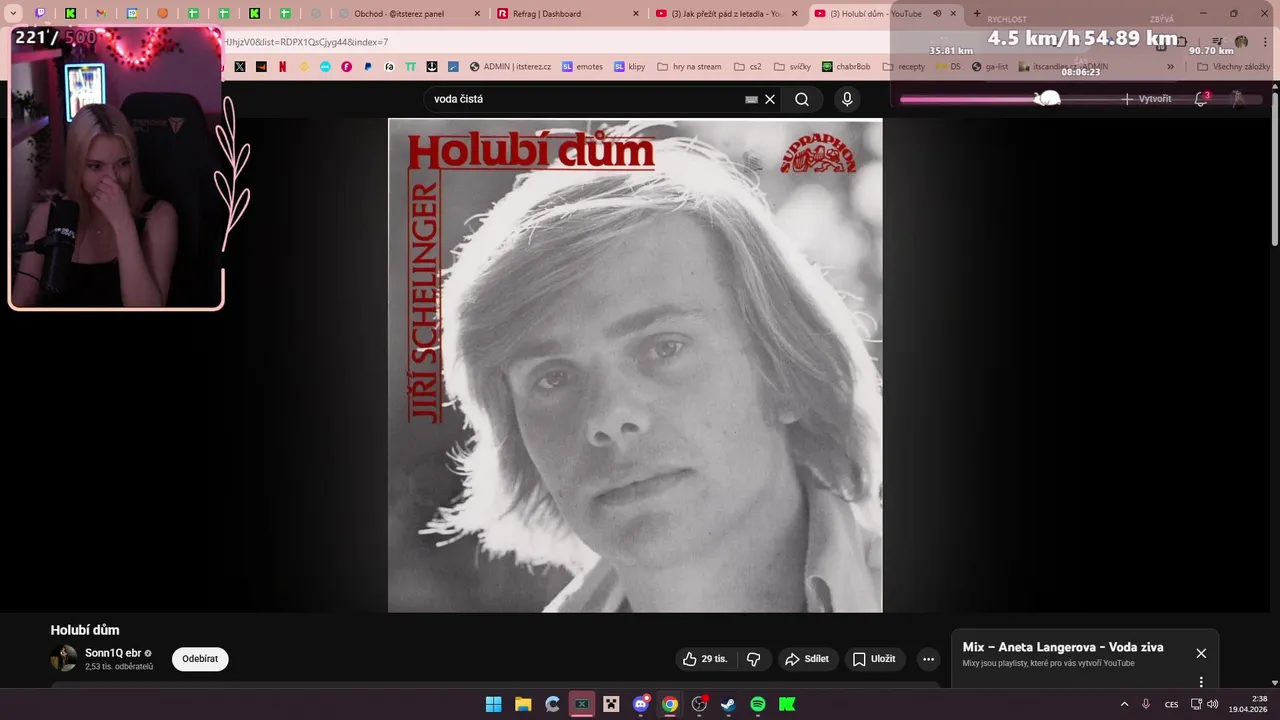Show hidden system tray icons chevron
Image resolution: width=1280 pixels, height=720 pixels.
click(x=1124, y=704)
